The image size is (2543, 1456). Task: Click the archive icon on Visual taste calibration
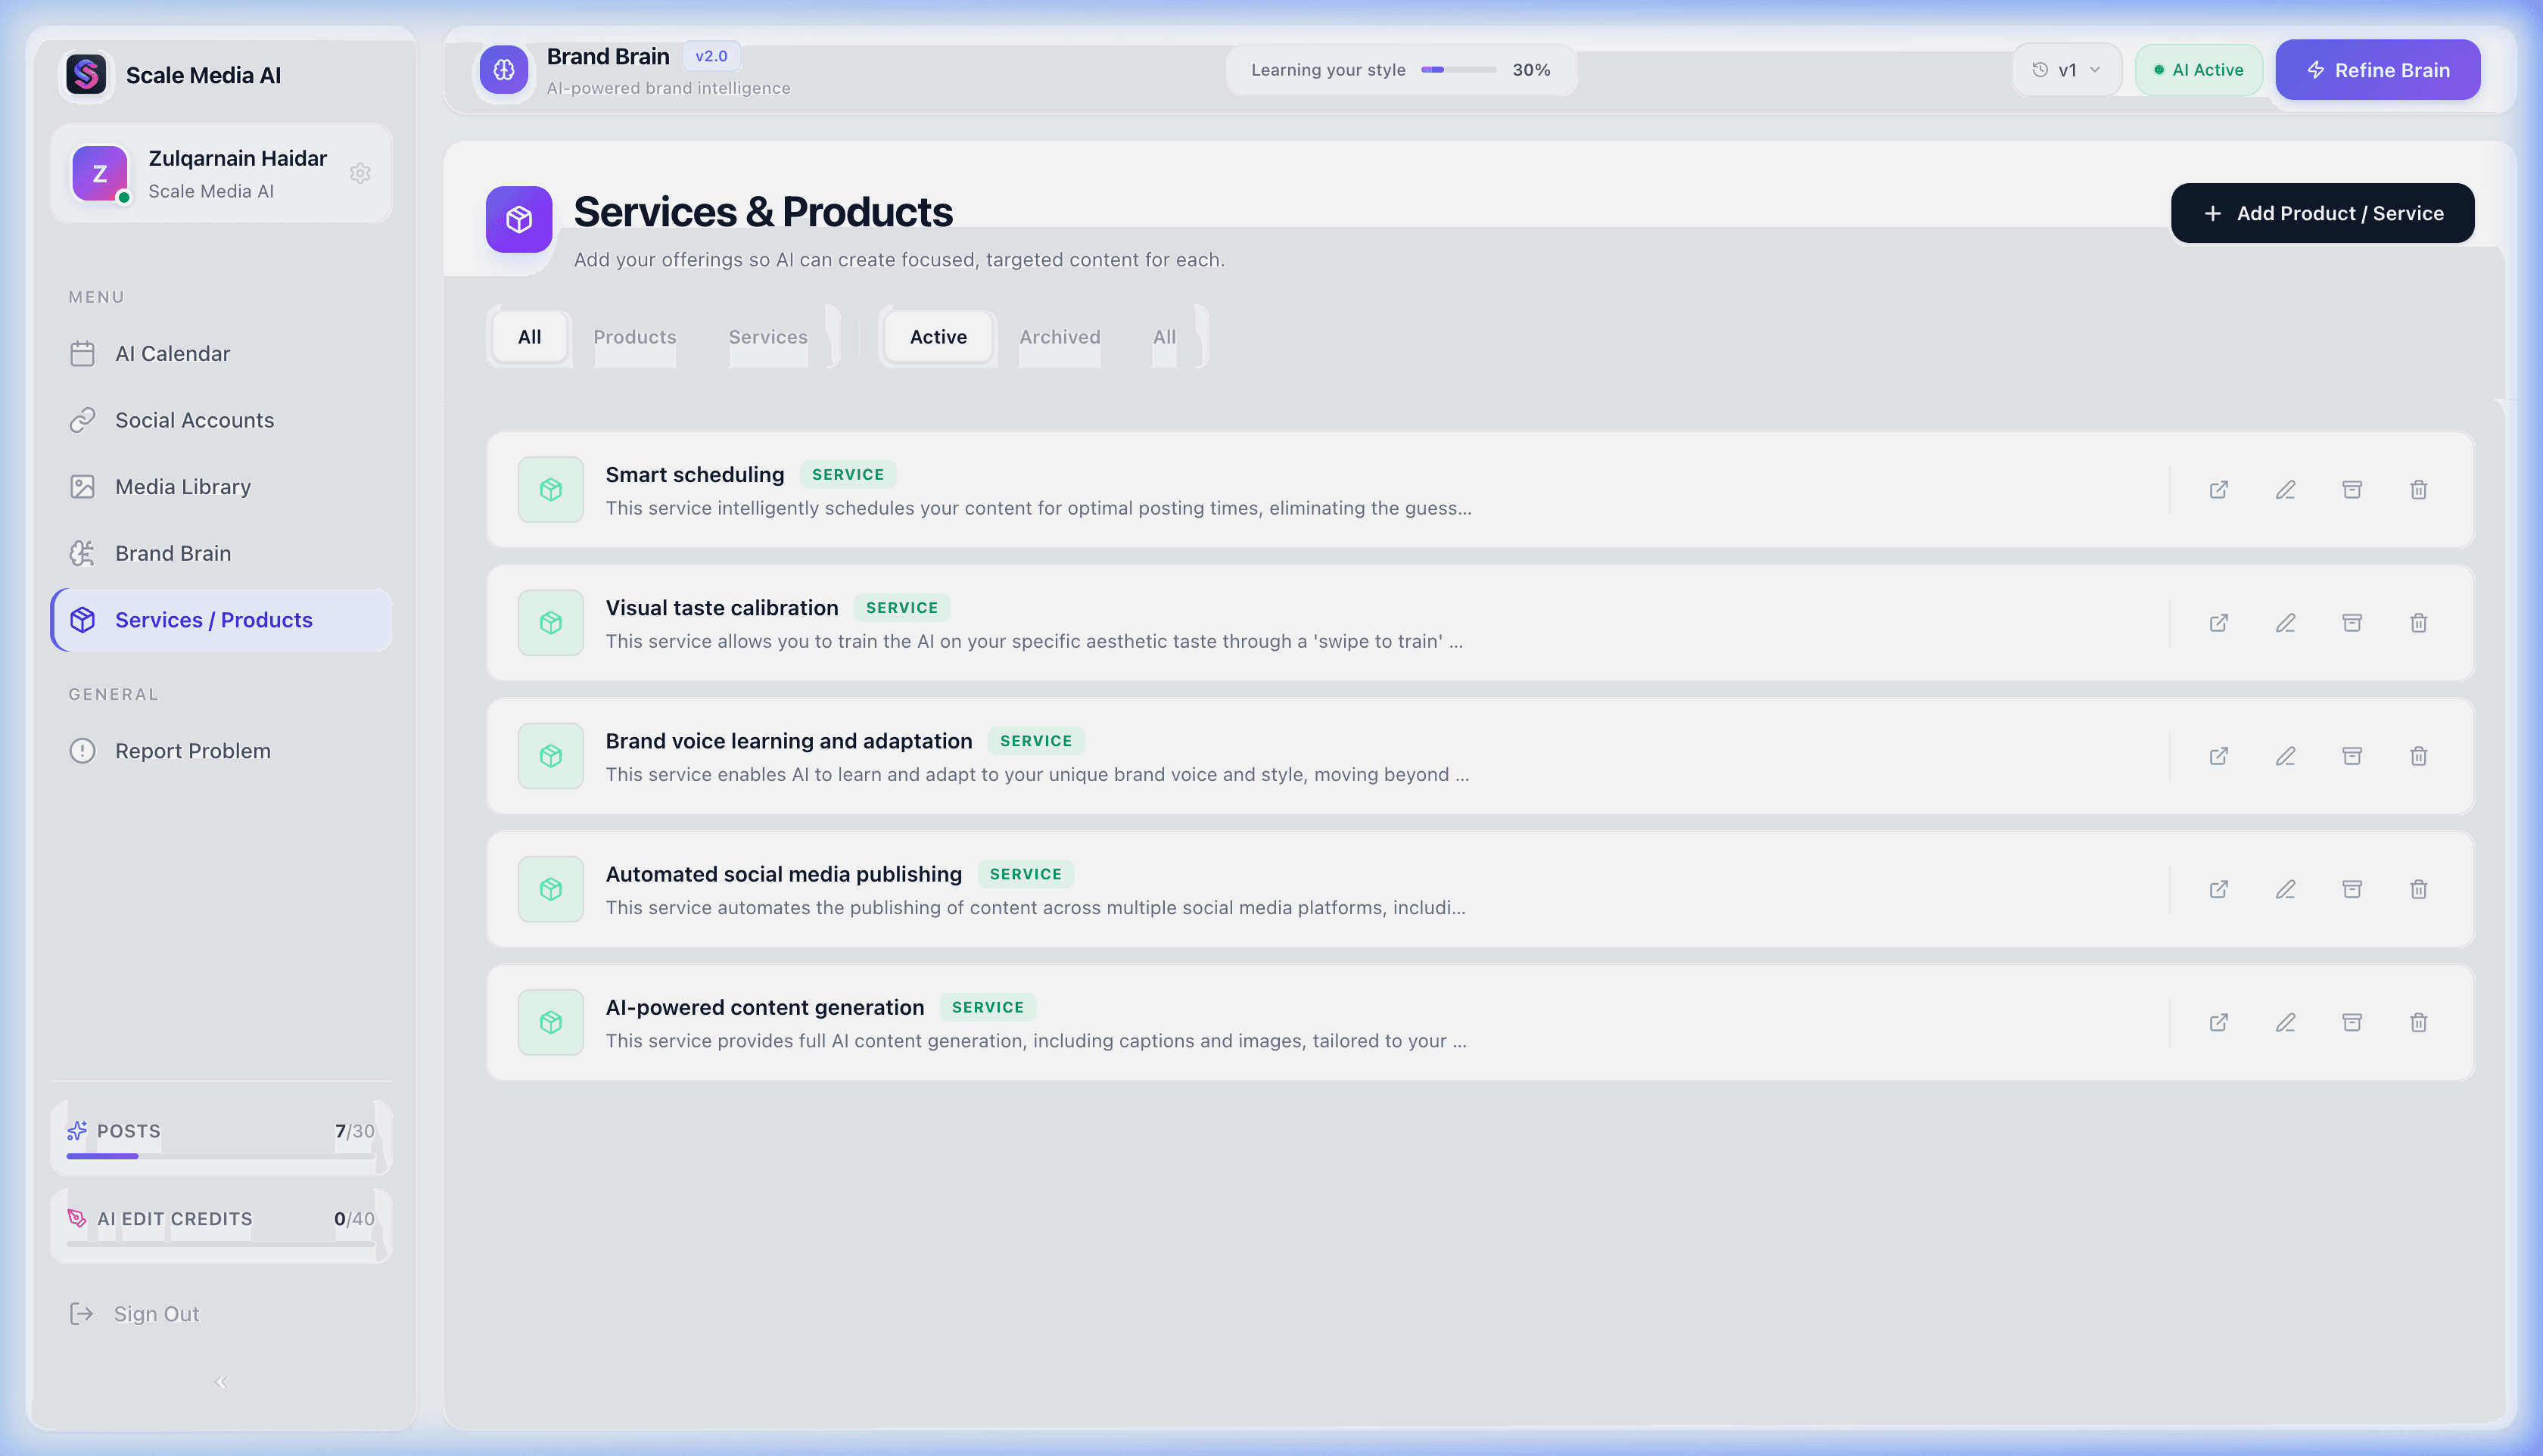2353,622
